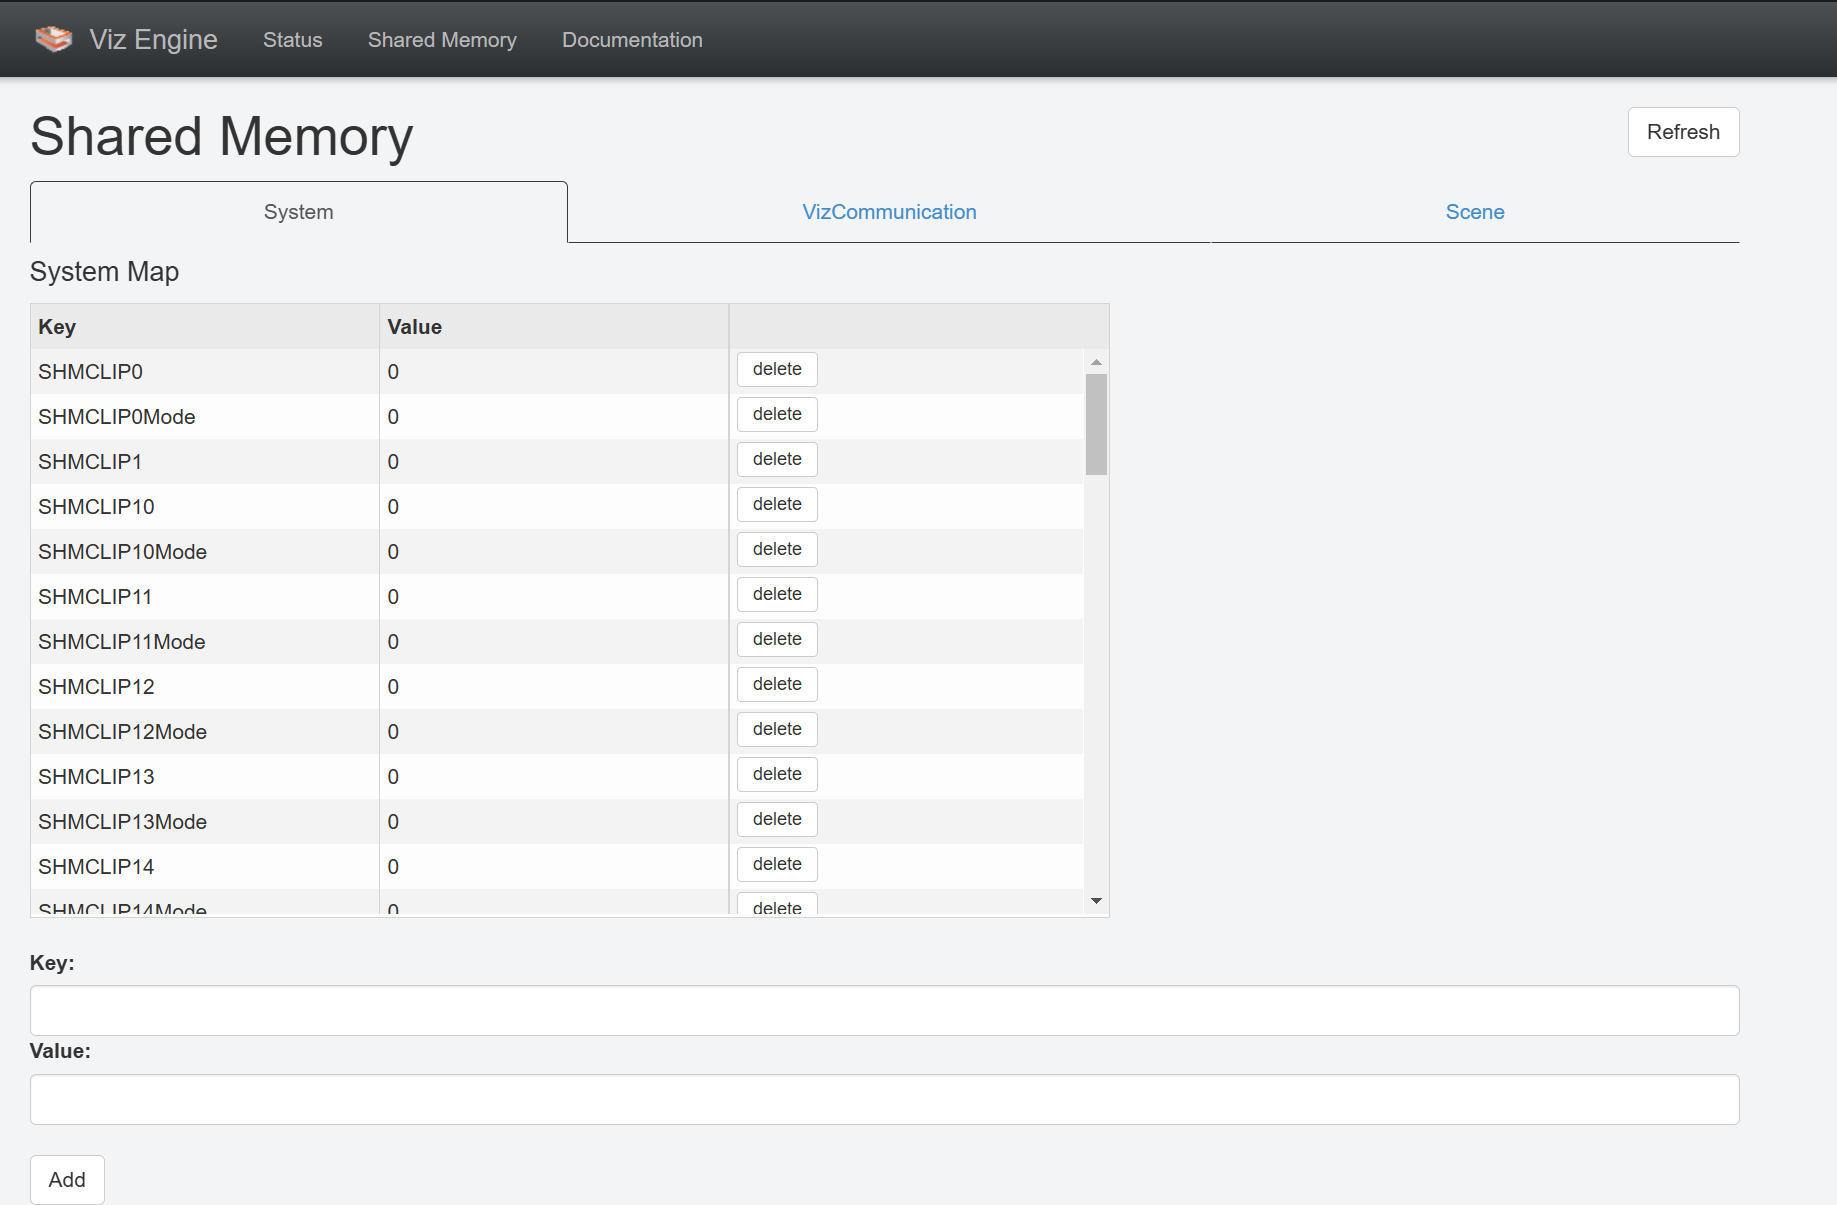Focus the Value input field

click(x=884, y=1099)
